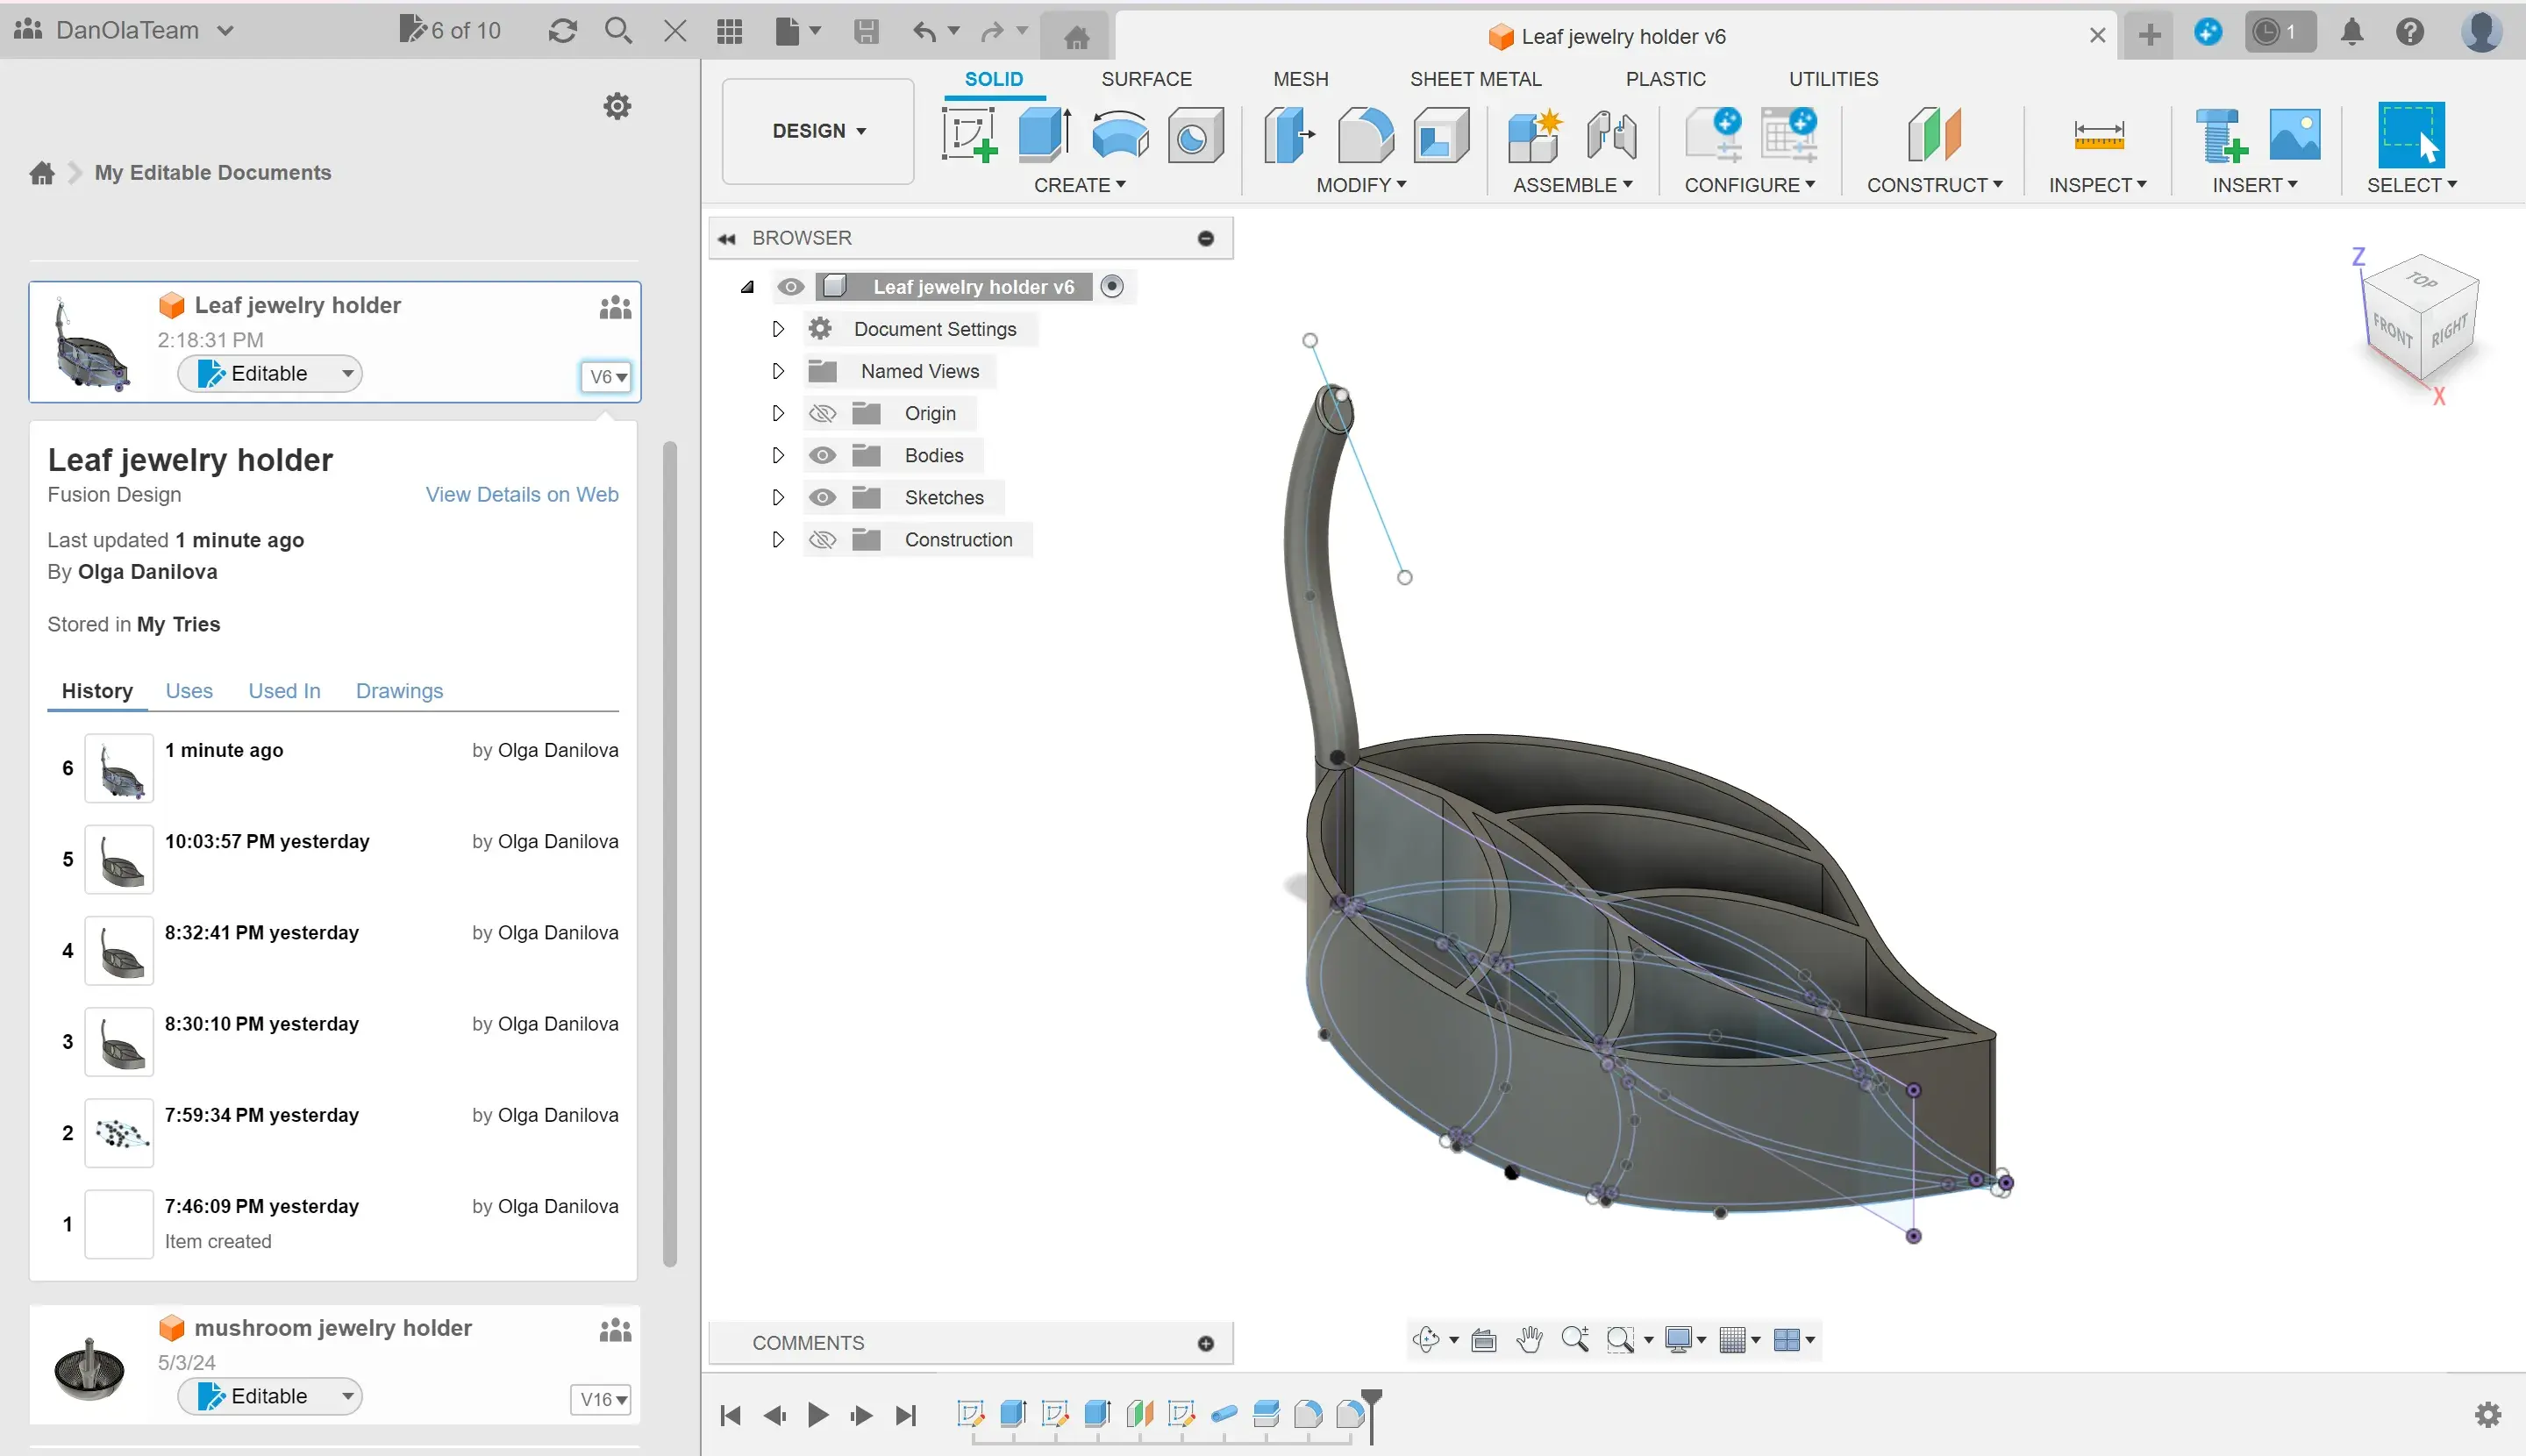Open the Drawings tab
Viewport: 2526px width, 1456px height.
click(x=399, y=691)
